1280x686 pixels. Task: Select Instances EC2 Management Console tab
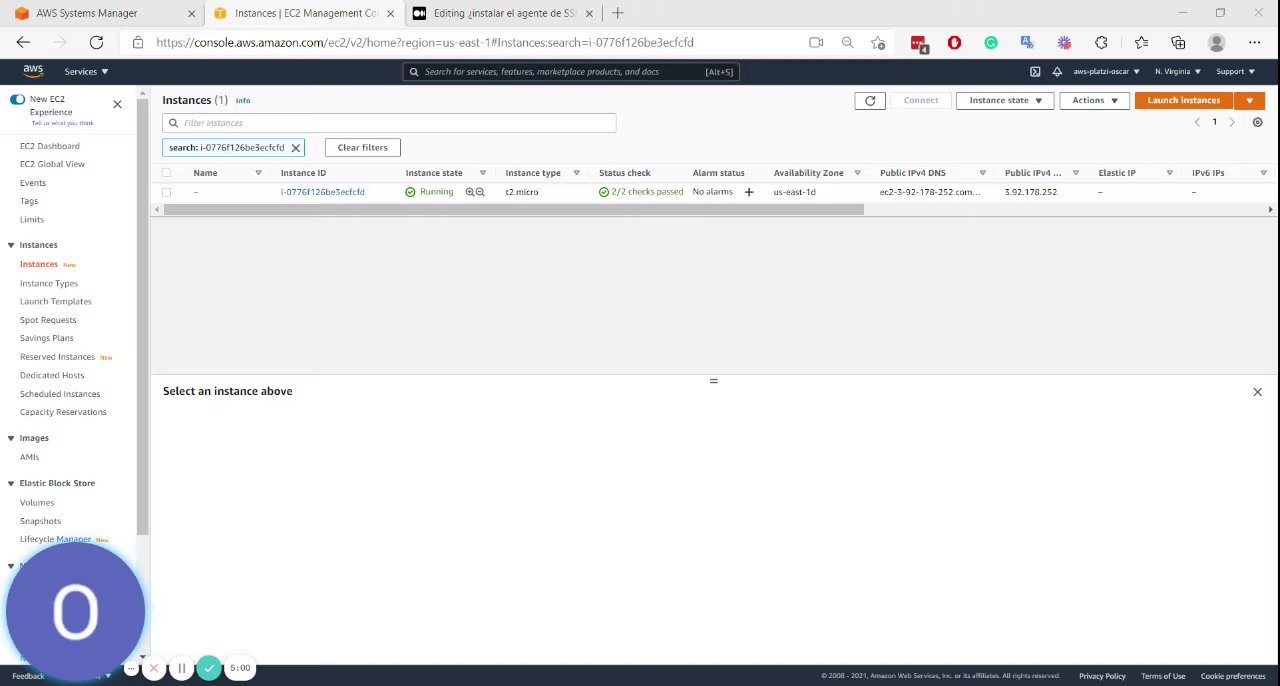tap(303, 13)
